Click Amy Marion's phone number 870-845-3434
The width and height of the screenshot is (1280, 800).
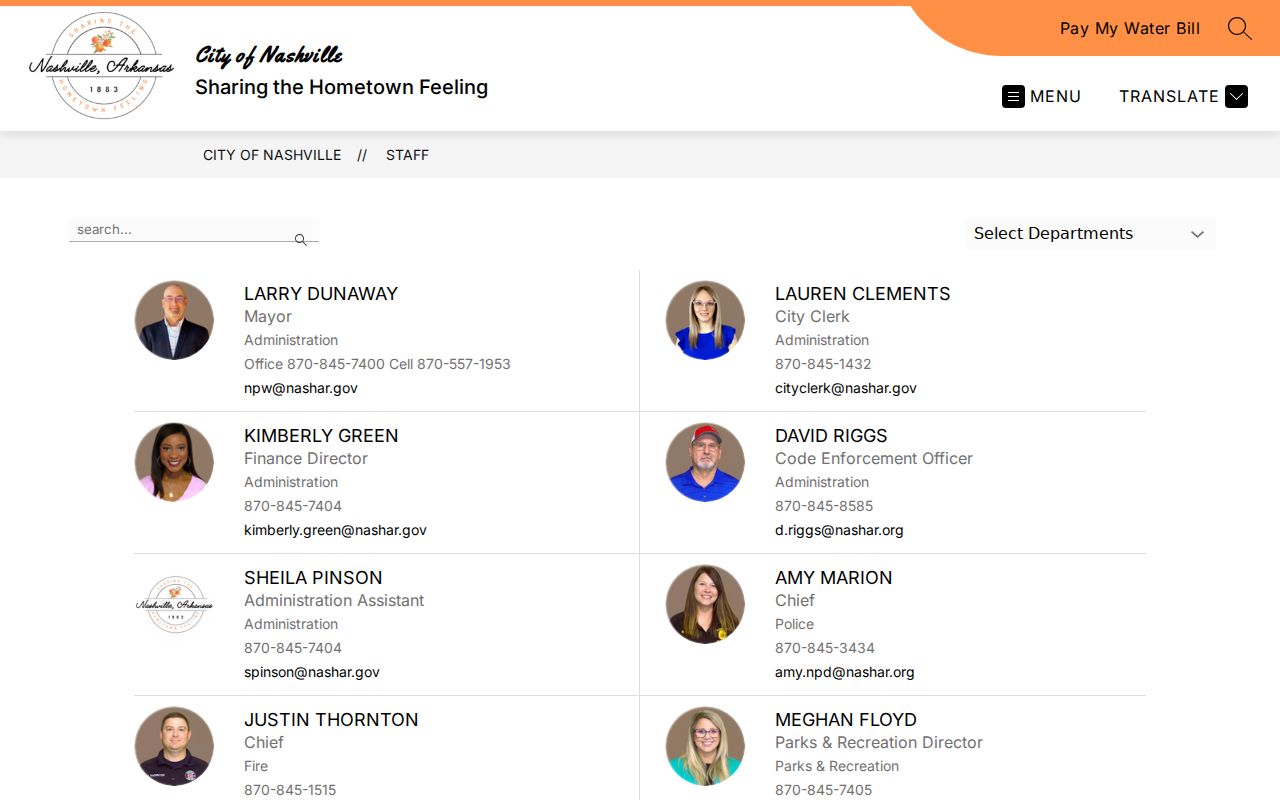click(x=825, y=648)
